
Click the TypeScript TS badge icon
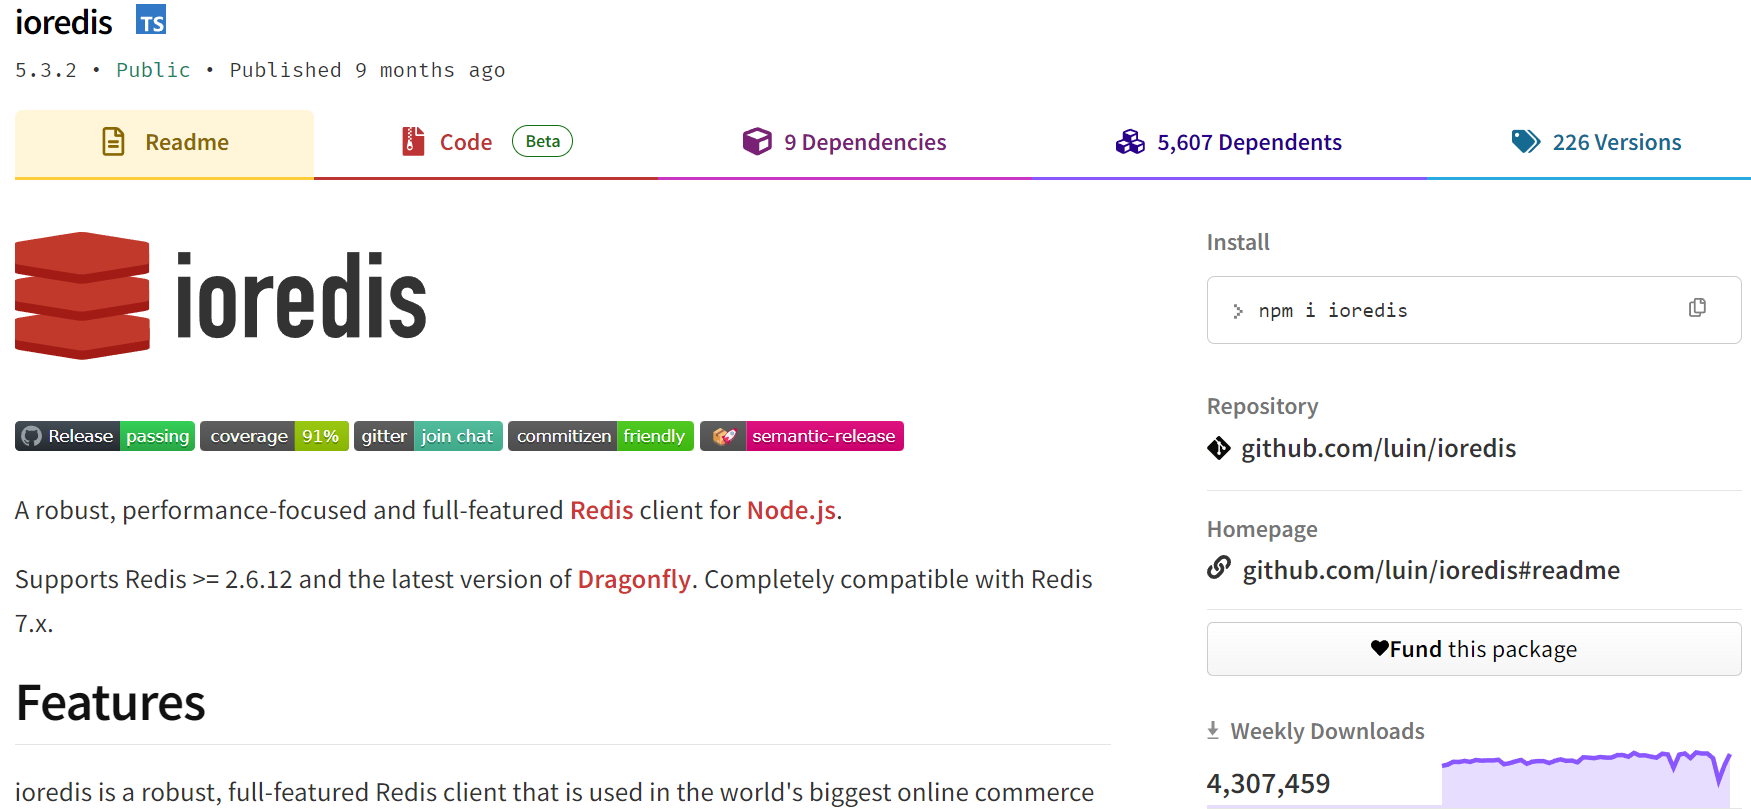151,20
